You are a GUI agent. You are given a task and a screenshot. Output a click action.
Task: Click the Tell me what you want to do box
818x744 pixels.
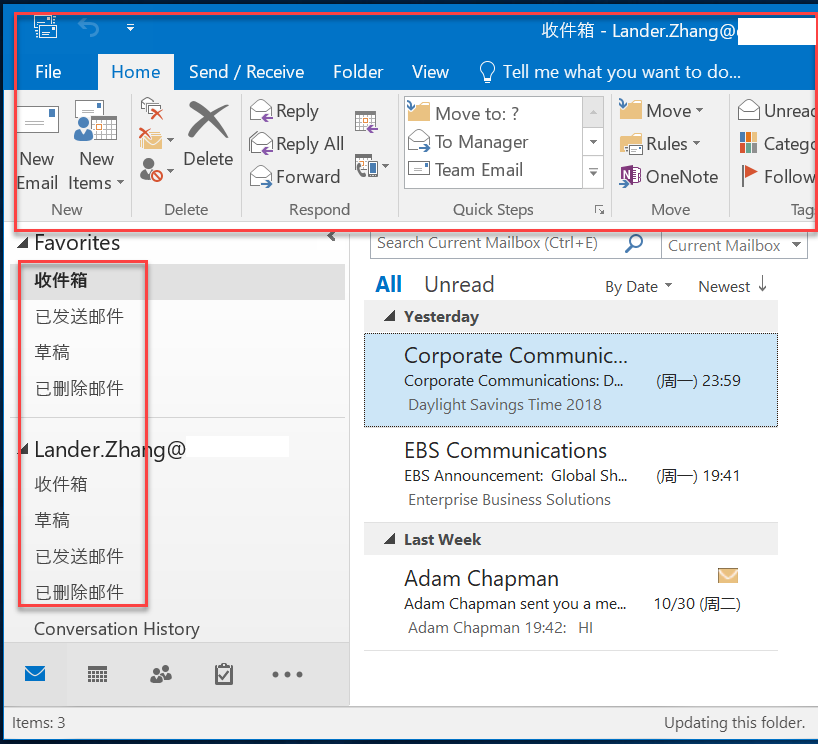(x=609, y=72)
